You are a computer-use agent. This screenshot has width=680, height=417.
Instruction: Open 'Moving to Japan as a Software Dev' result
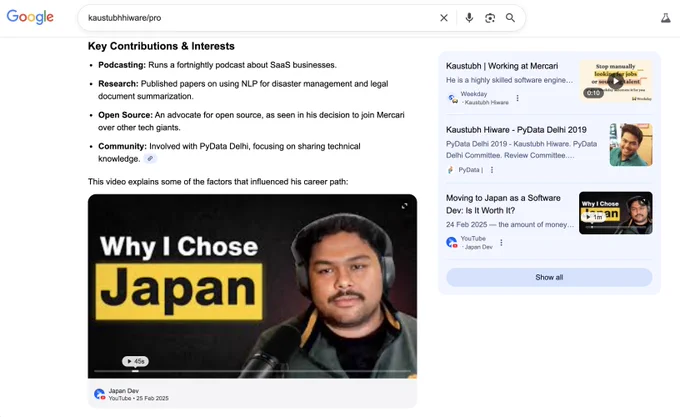click(503, 204)
